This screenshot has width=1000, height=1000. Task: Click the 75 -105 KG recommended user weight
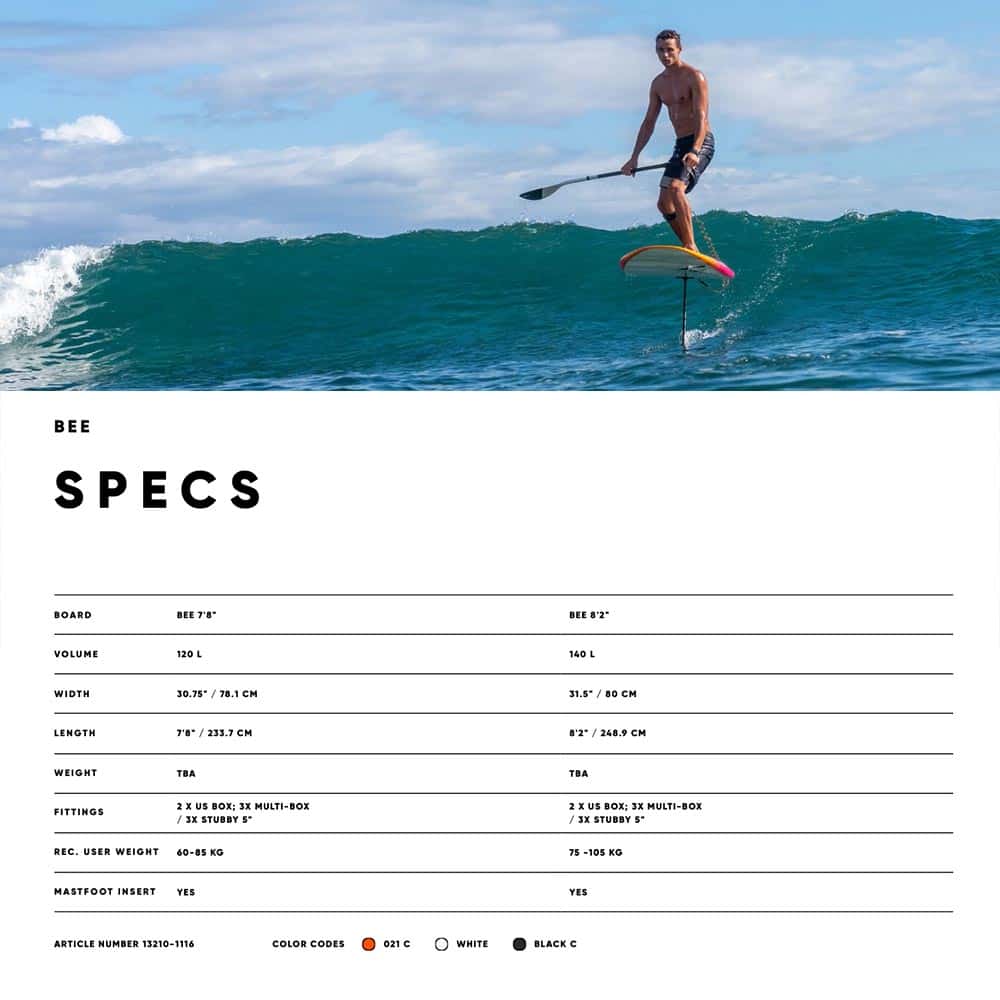596,853
